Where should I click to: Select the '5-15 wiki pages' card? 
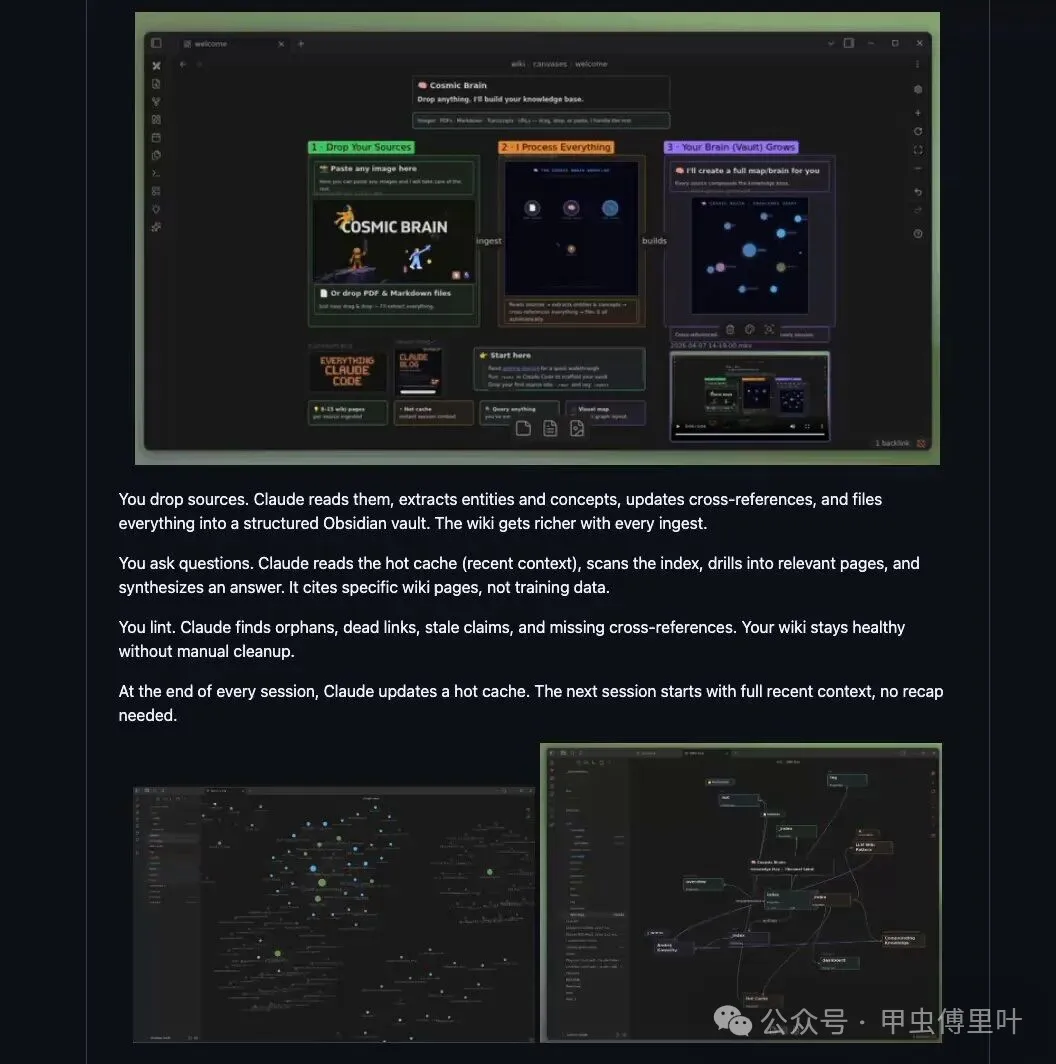(347, 413)
